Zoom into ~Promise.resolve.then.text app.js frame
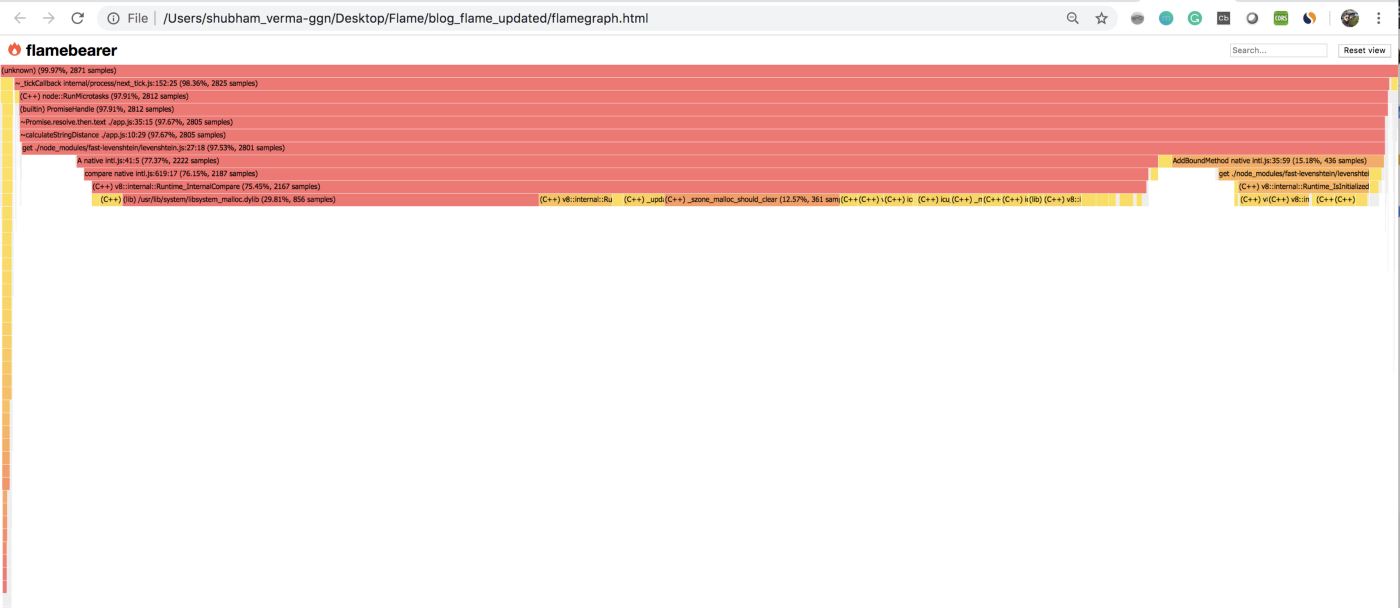 pos(702,122)
